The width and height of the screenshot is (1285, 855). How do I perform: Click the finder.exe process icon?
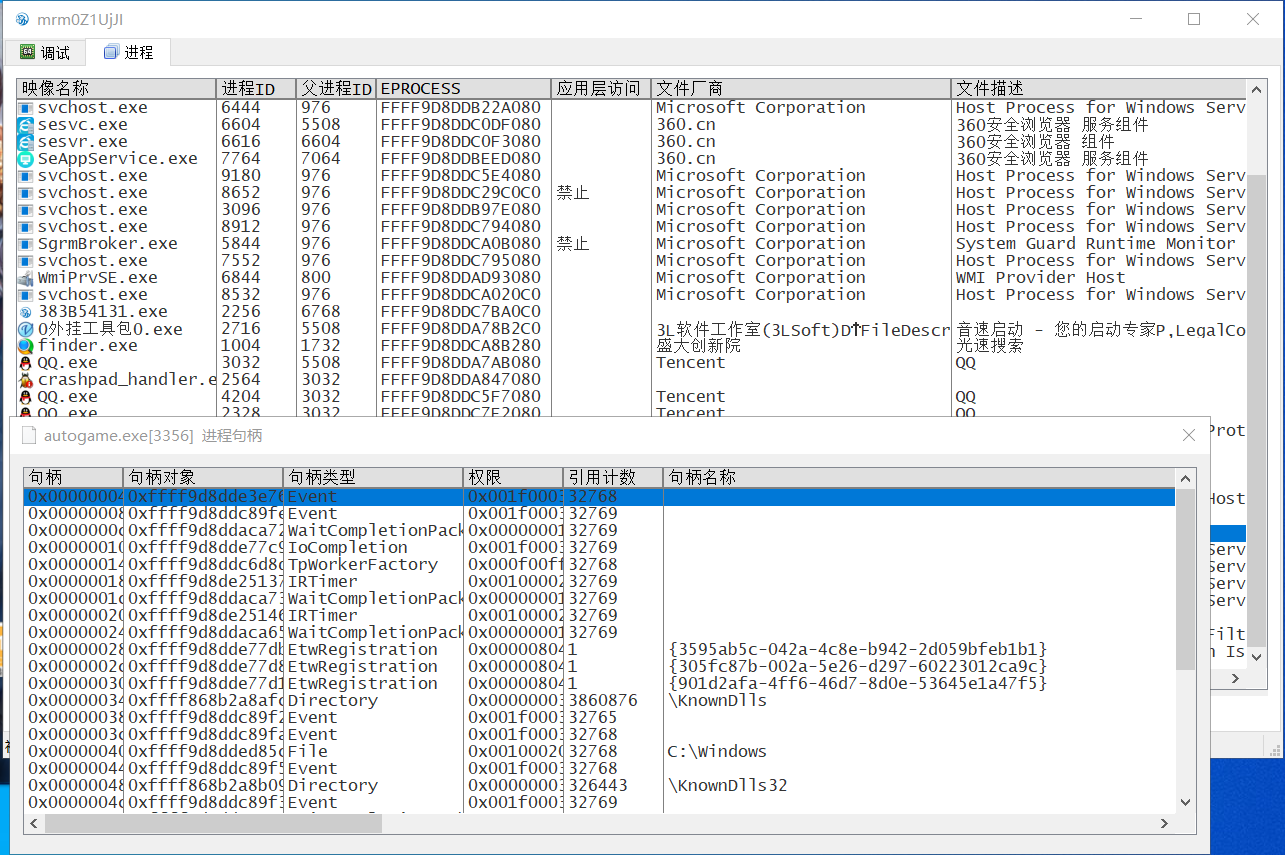click(26, 346)
